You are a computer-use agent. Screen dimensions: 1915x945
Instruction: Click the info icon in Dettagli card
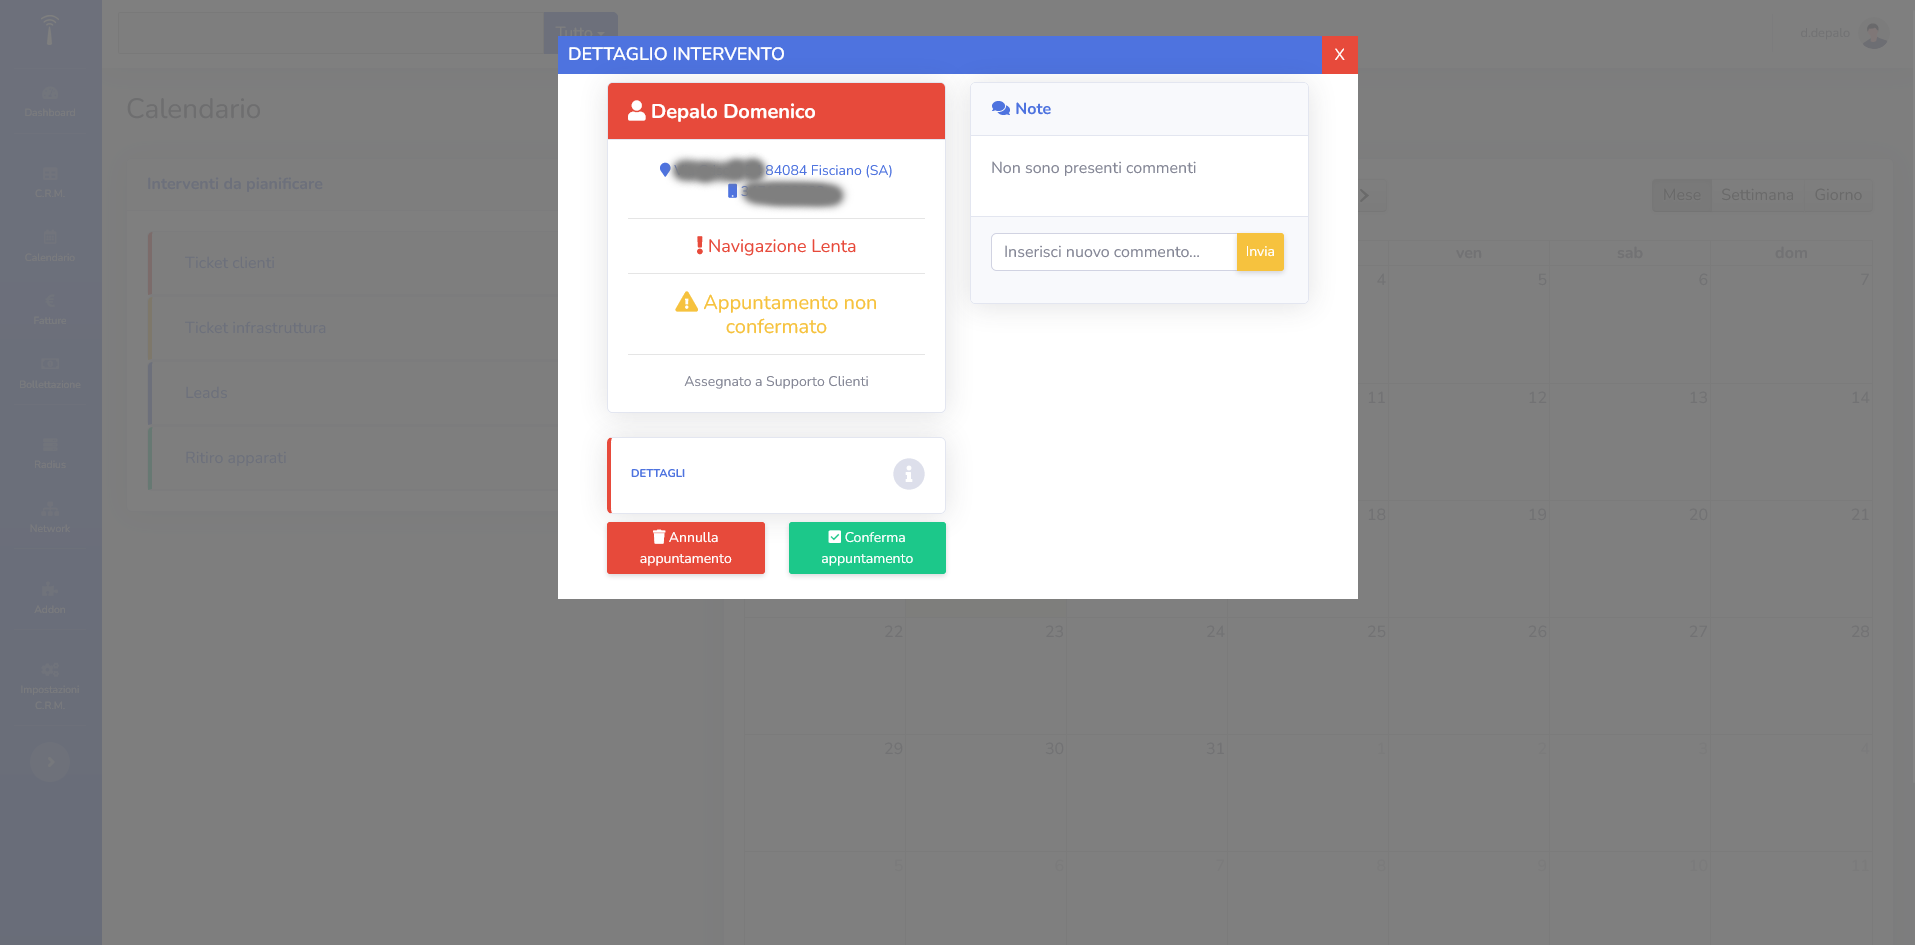tap(908, 474)
